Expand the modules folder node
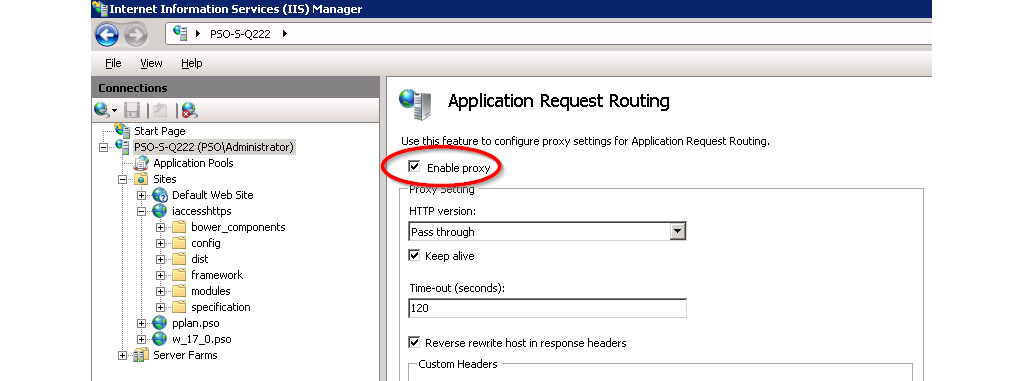This screenshot has width=1024, height=381. tap(161, 291)
